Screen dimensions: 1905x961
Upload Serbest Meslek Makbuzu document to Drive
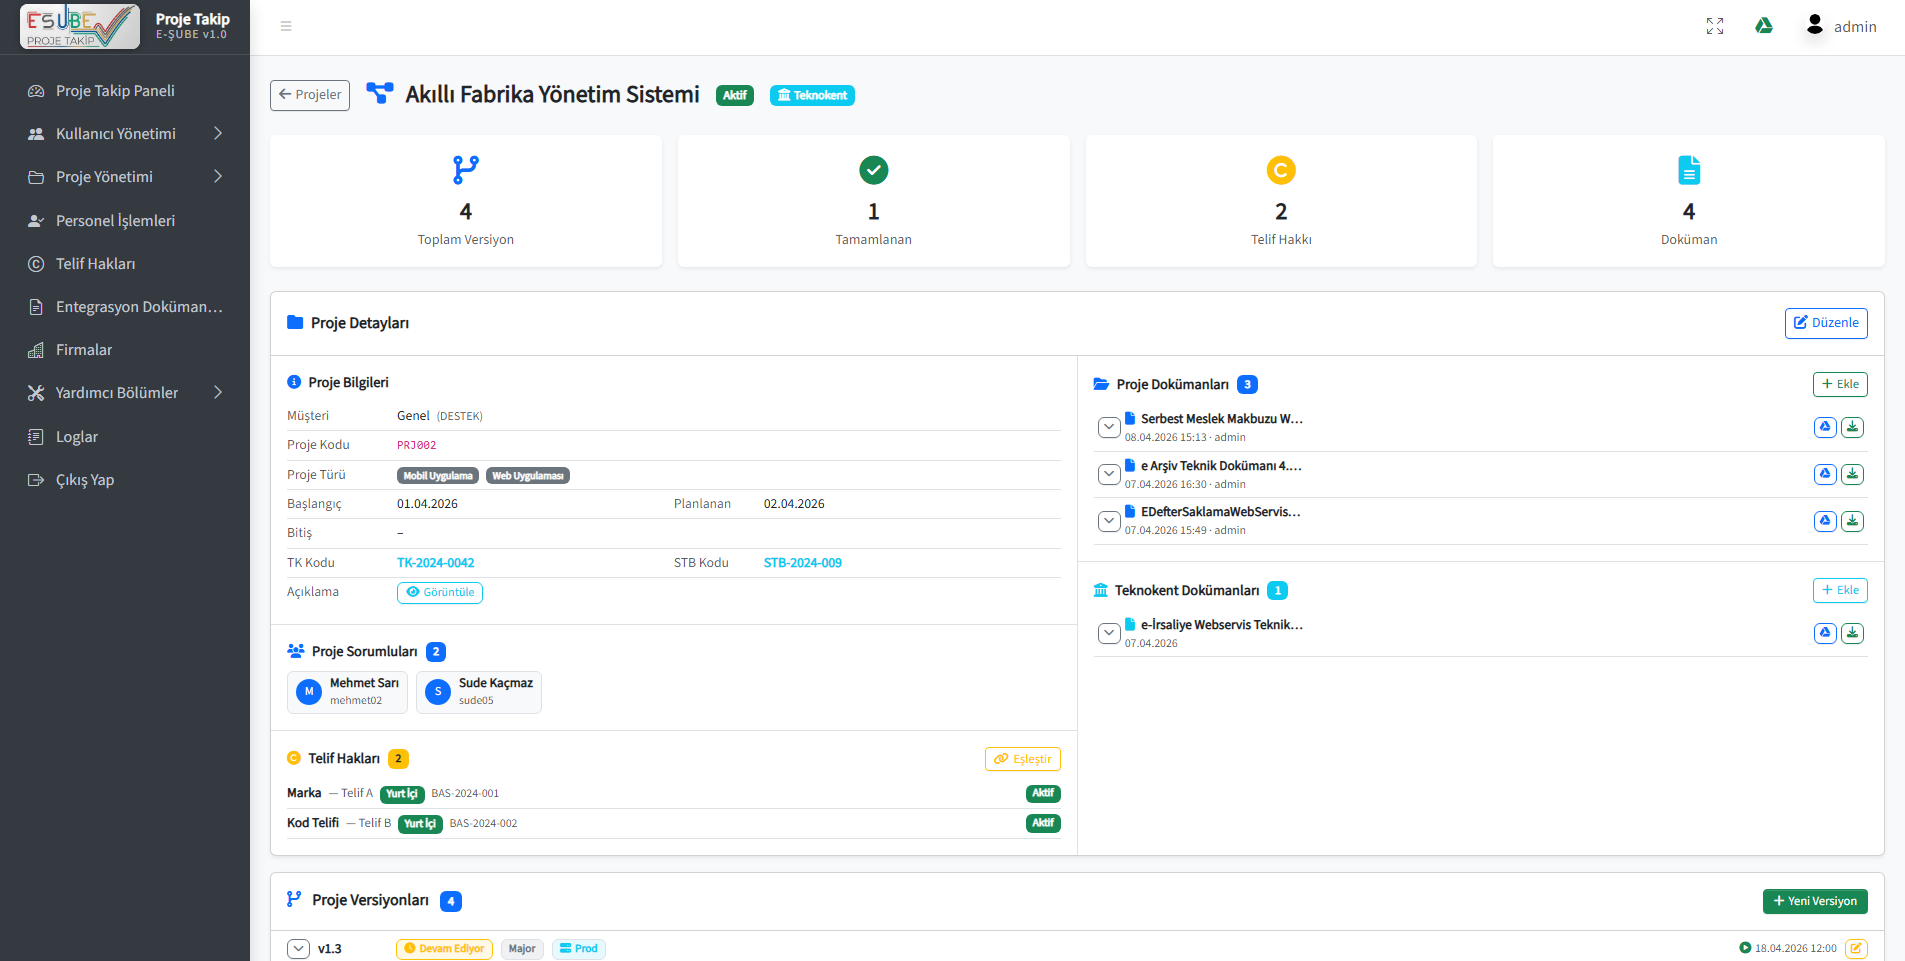click(1825, 427)
